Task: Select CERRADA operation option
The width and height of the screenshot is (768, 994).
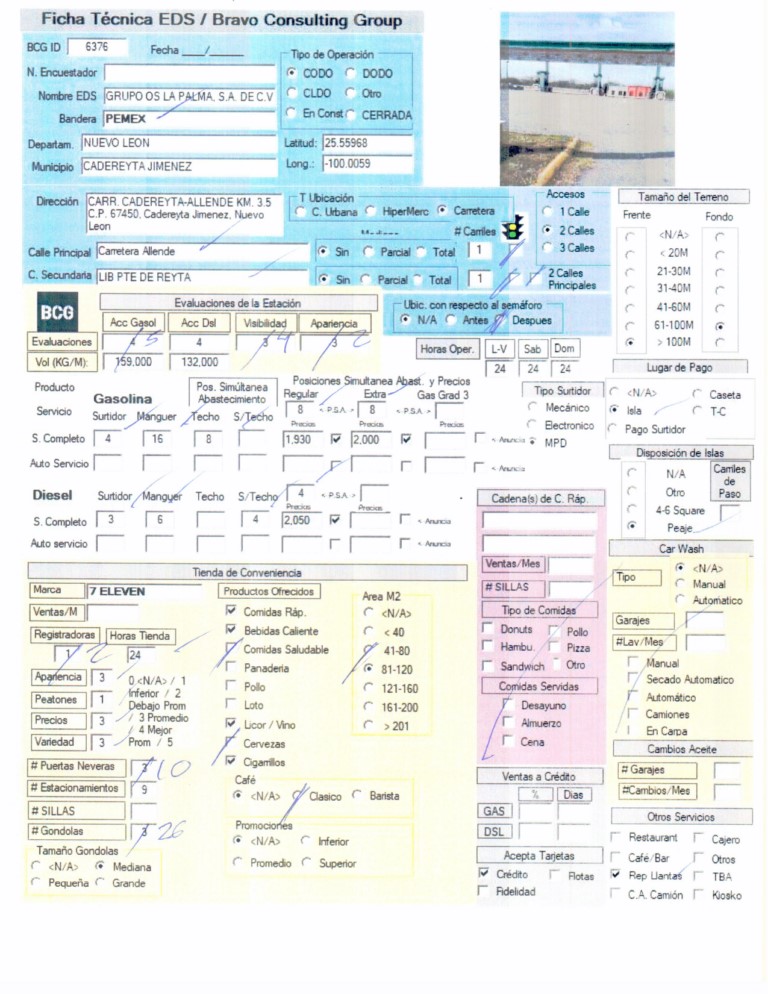Action: (x=350, y=114)
